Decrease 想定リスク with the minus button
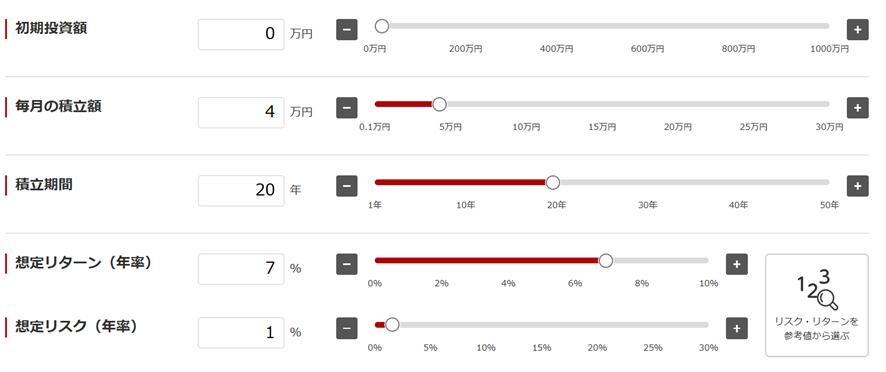This screenshot has width=886, height=372. [x=347, y=328]
